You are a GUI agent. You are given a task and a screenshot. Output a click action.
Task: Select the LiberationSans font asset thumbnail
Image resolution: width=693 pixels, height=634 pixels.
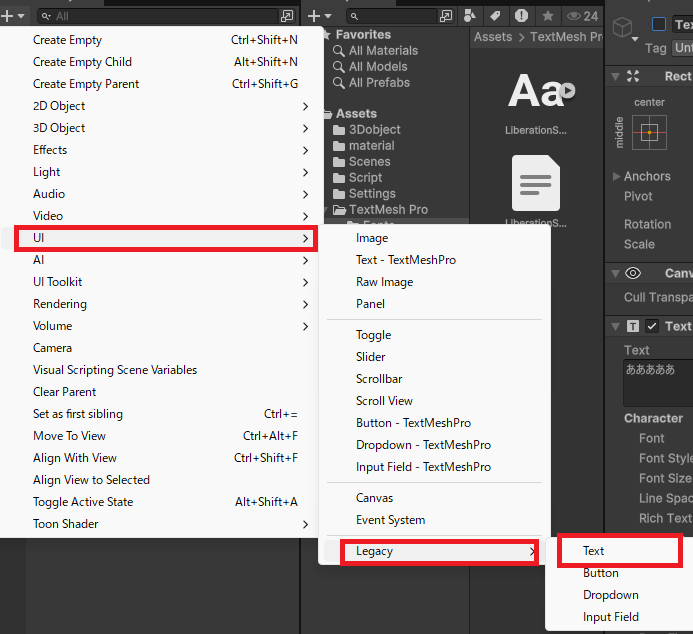(x=536, y=91)
